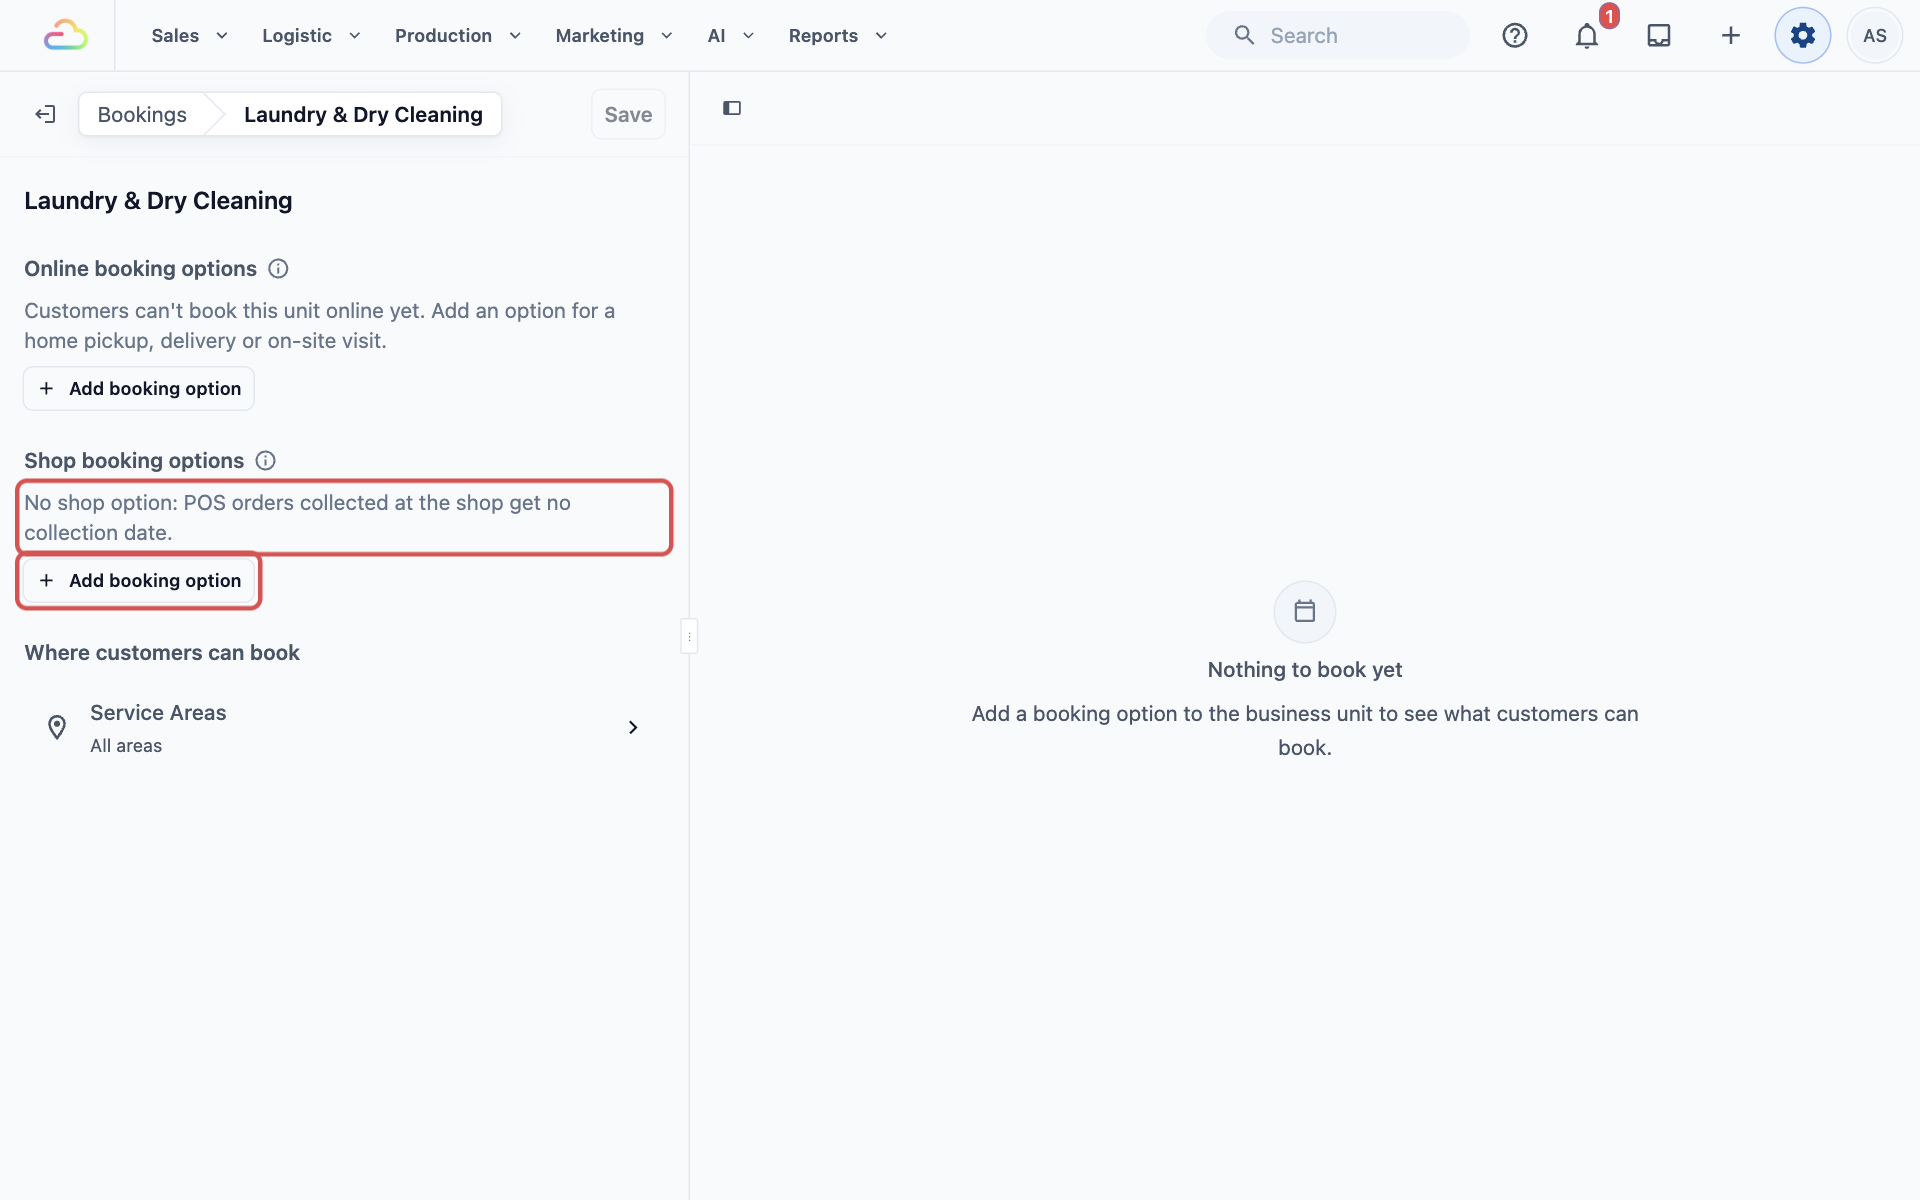Click into the Search field

pyautogui.click(x=1338, y=35)
